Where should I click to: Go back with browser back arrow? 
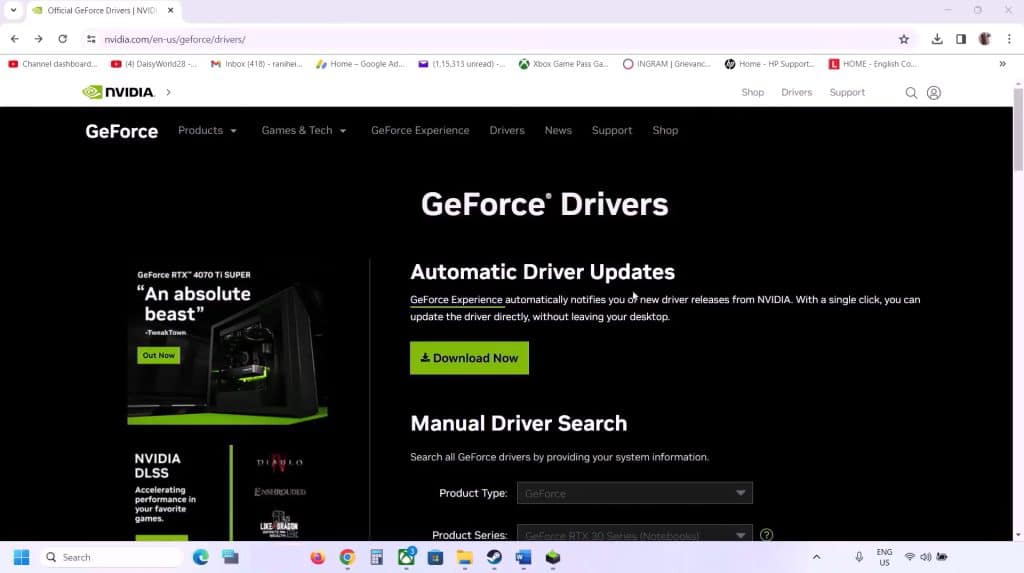click(x=14, y=39)
